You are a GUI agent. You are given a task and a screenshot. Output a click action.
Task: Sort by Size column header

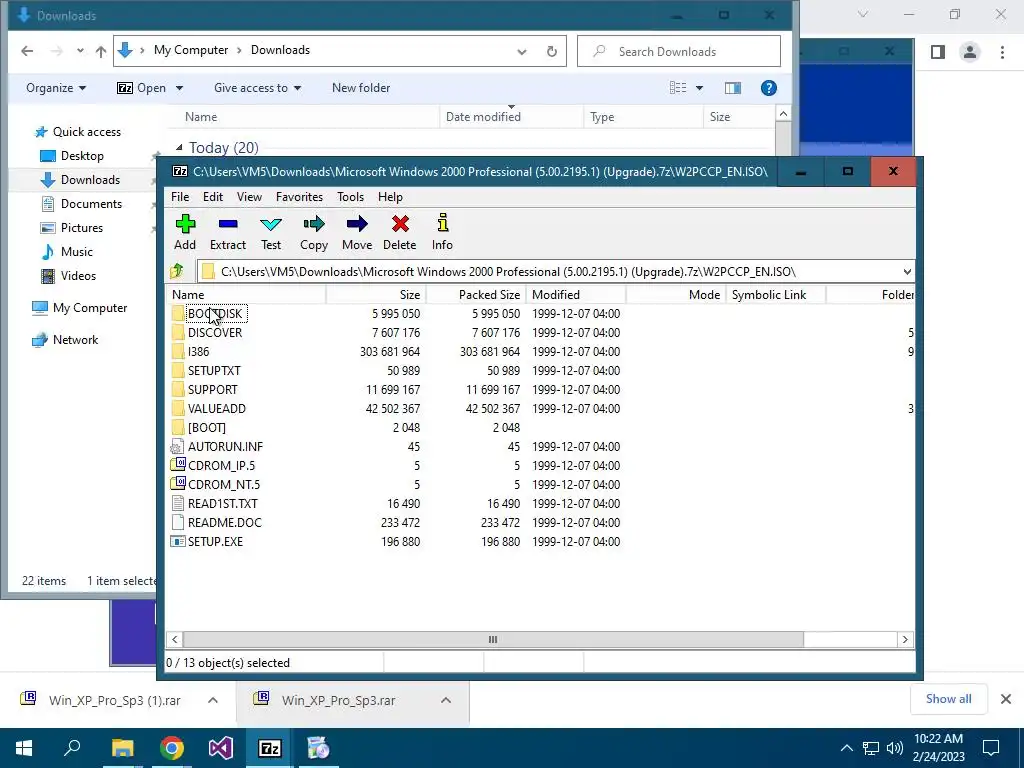(376, 295)
